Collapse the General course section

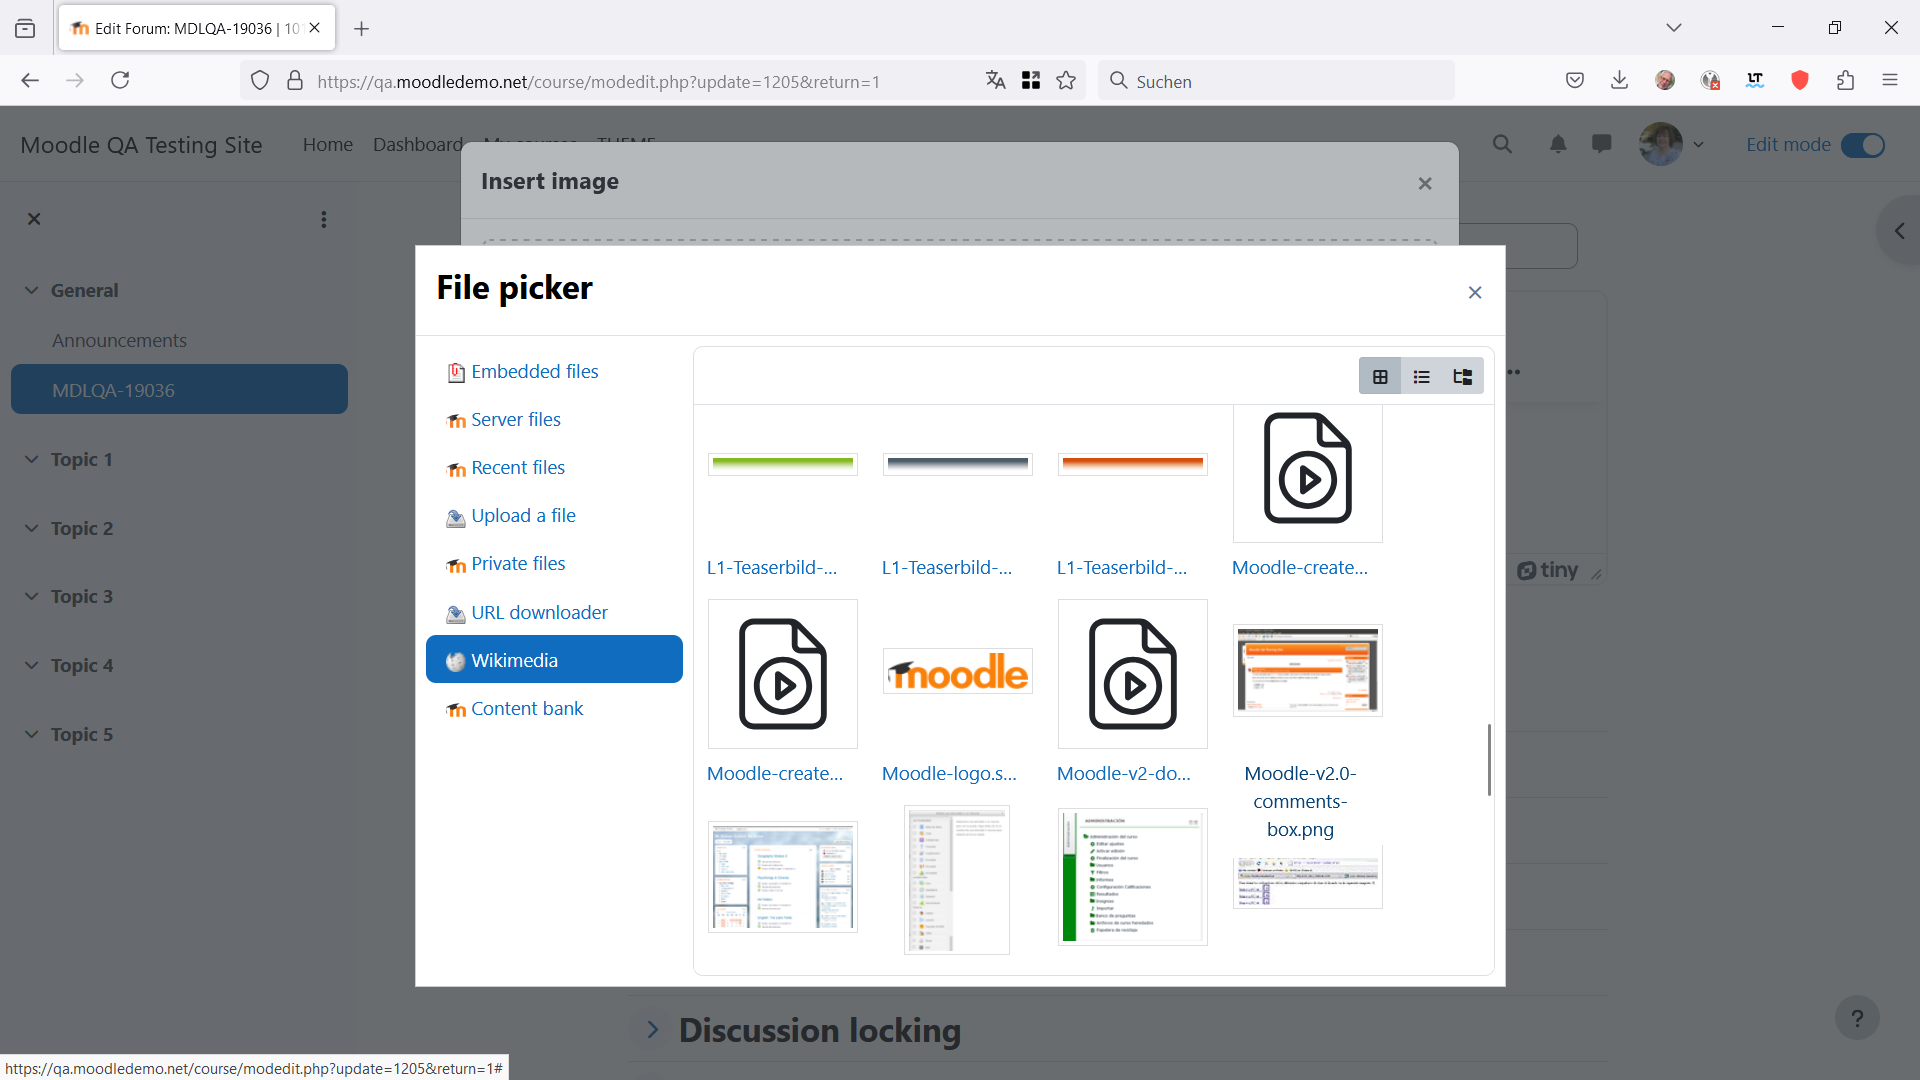click(32, 291)
